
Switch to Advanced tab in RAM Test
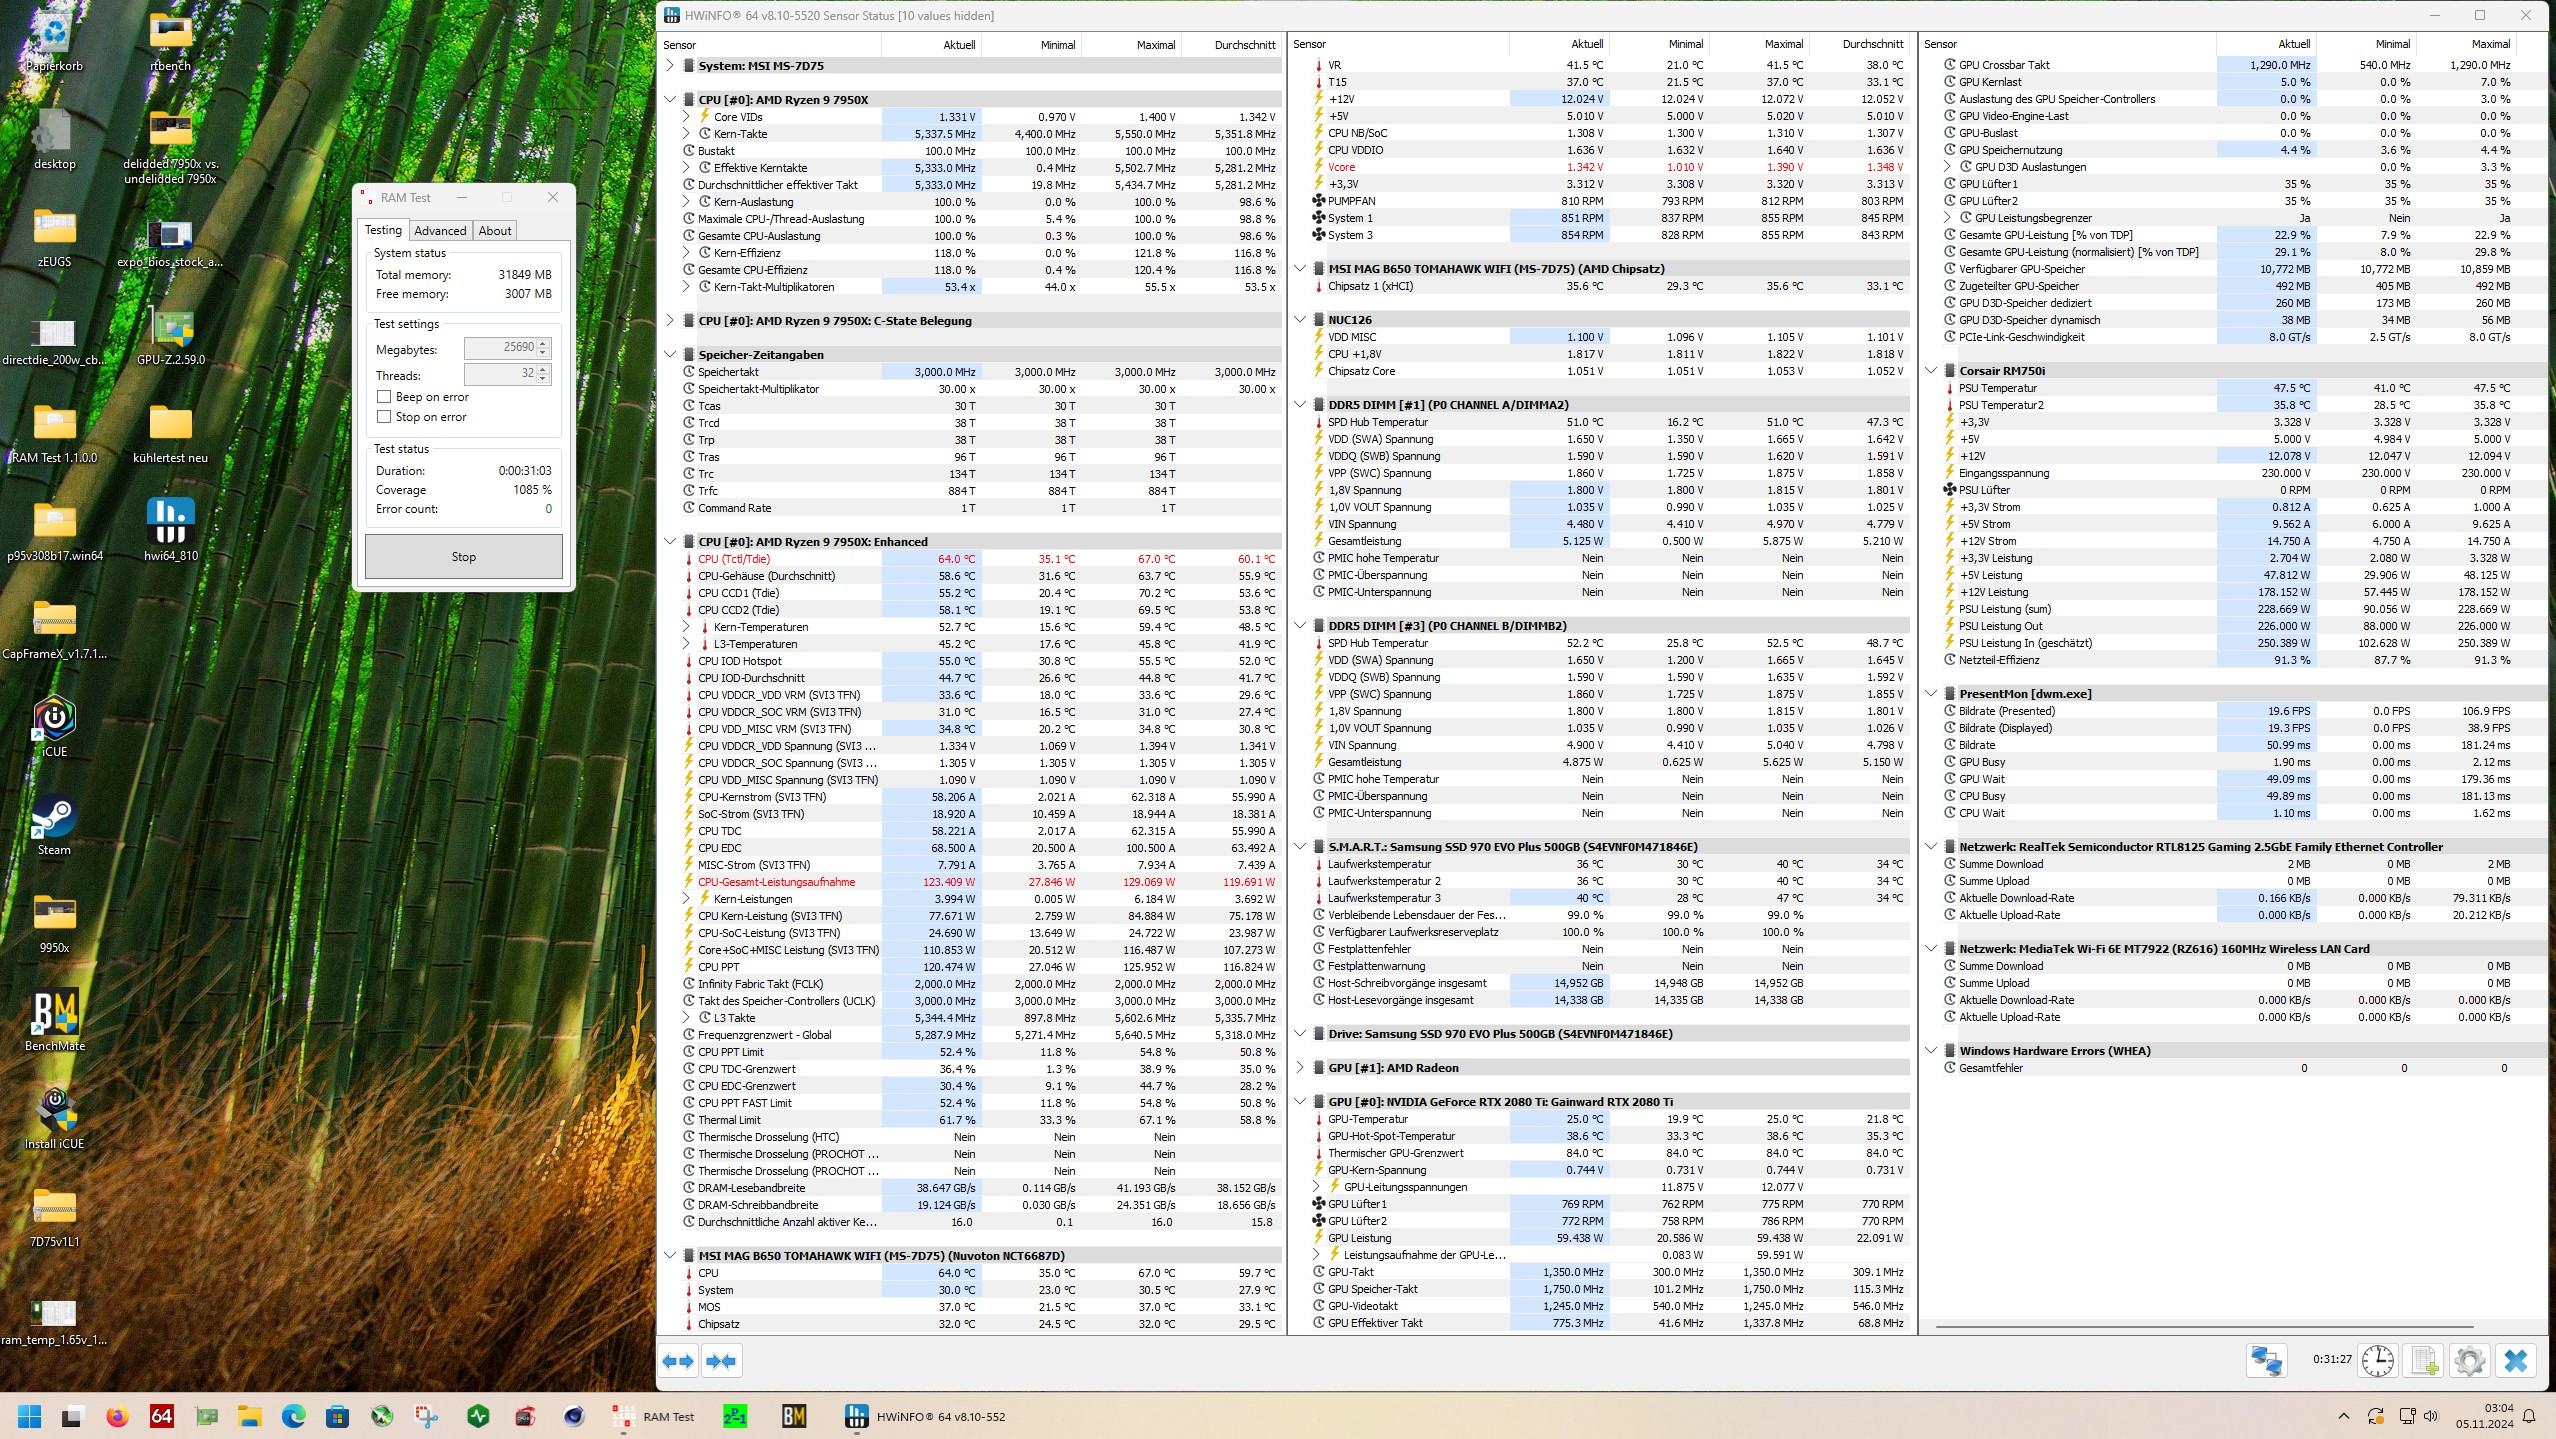pyautogui.click(x=440, y=231)
